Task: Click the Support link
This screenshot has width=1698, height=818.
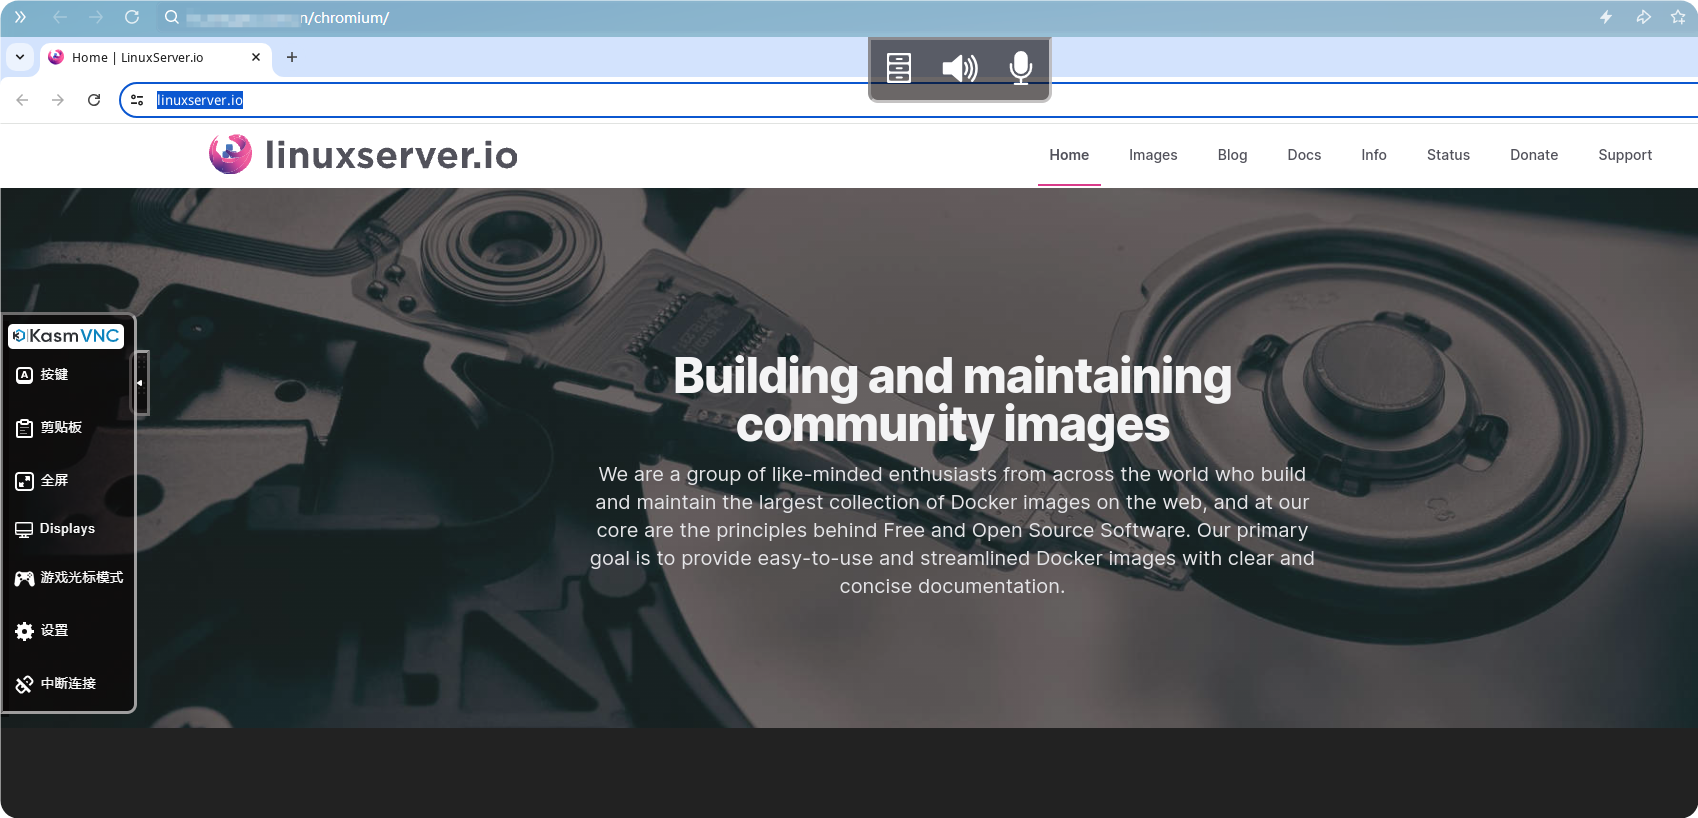Action: (x=1624, y=155)
